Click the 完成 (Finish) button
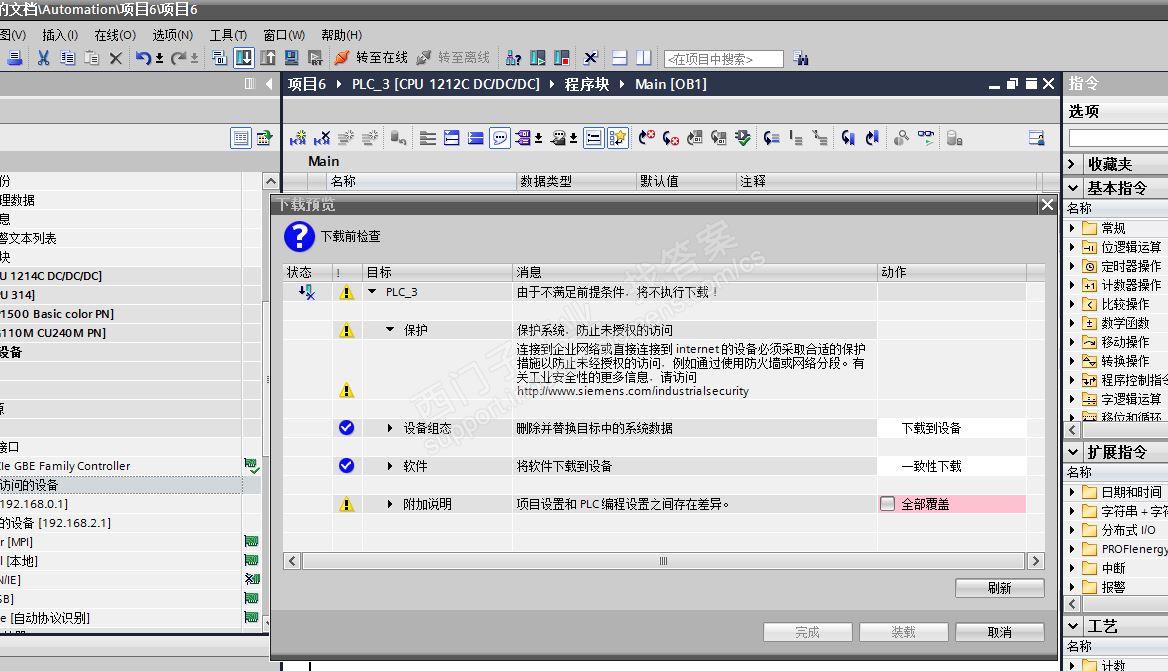This screenshot has width=1168, height=671. point(807,632)
